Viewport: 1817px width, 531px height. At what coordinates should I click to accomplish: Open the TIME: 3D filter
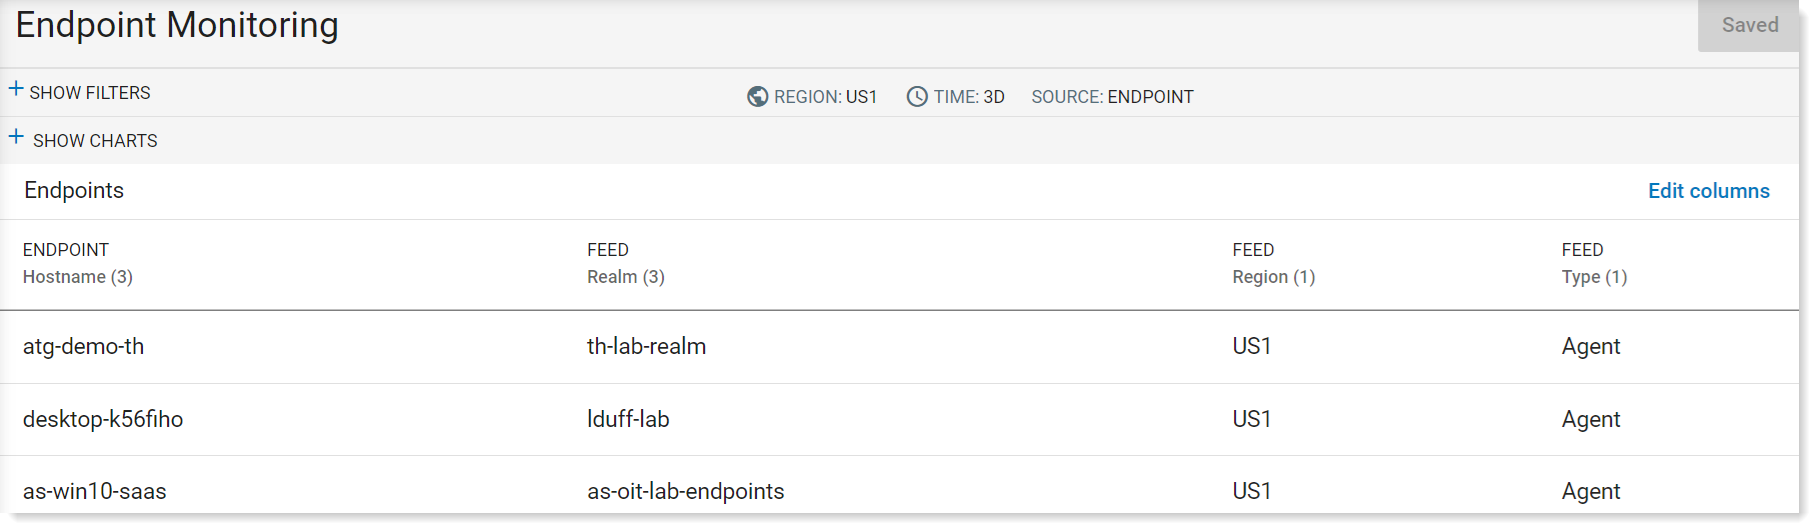coord(955,97)
